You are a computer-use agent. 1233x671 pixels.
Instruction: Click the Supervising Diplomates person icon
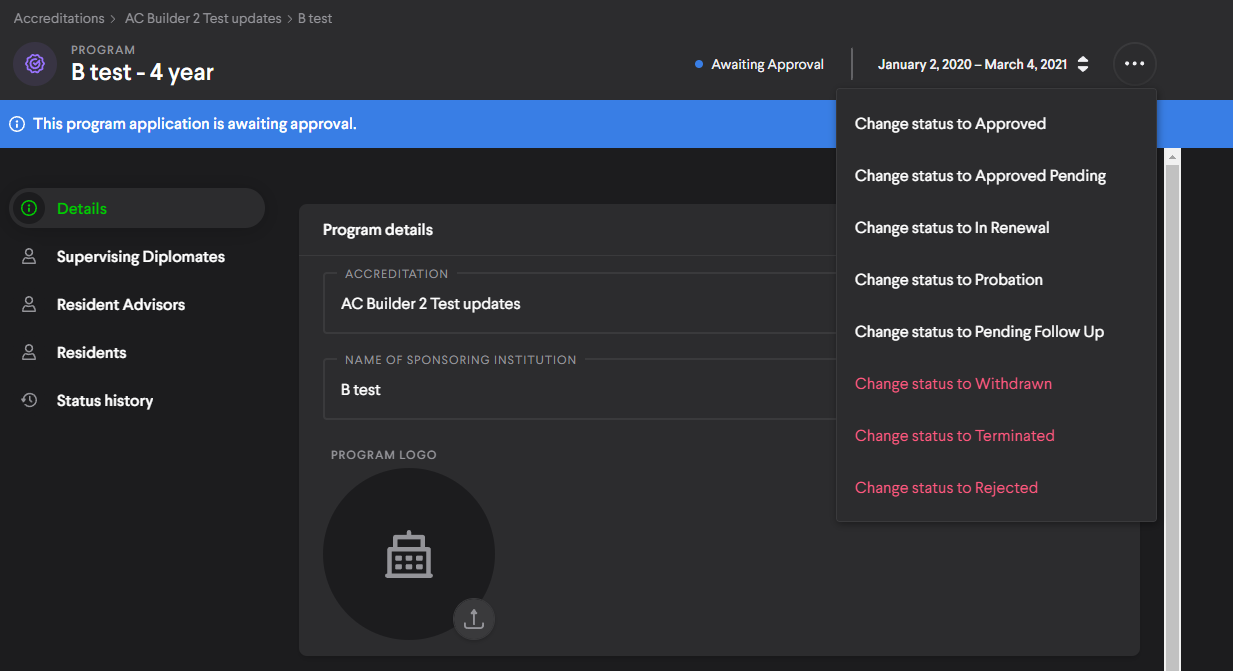tap(30, 257)
